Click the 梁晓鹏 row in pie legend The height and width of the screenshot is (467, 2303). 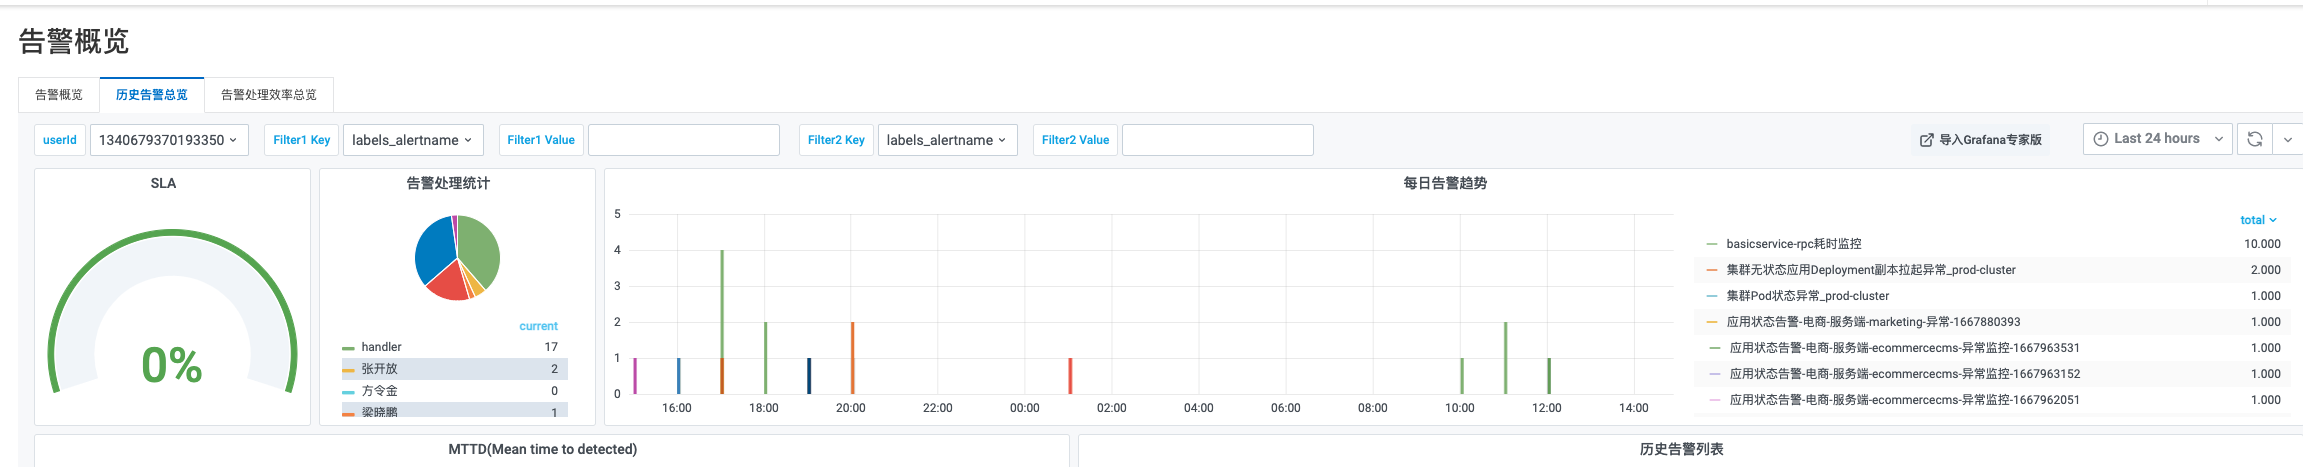455,411
